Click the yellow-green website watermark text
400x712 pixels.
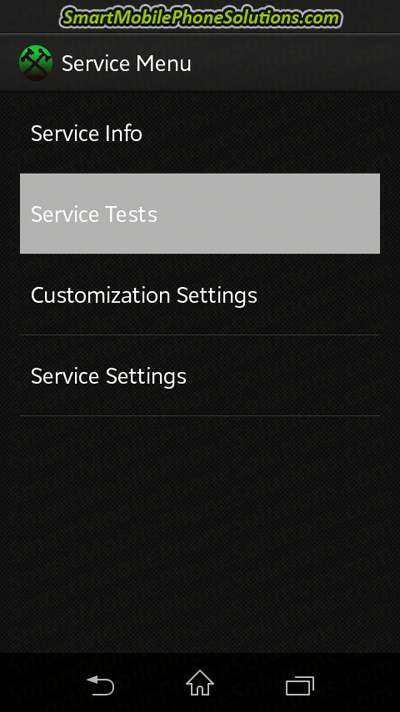(201, 18)
